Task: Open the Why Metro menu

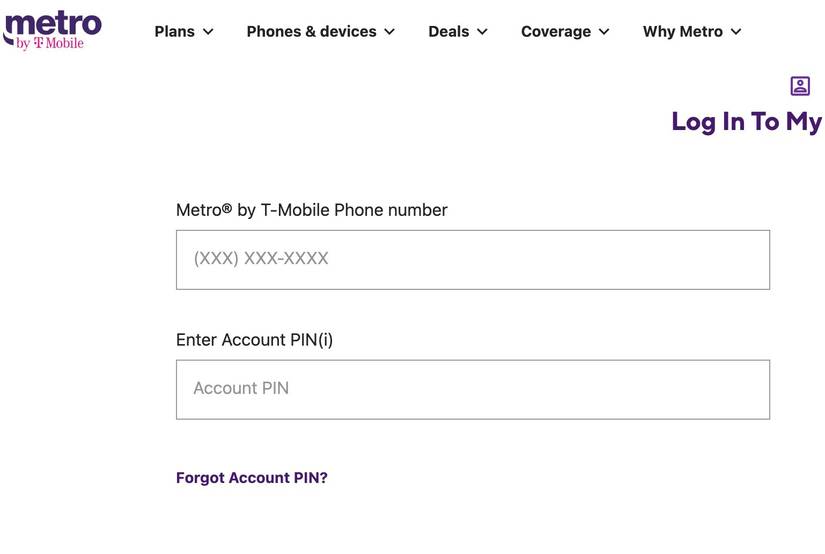Action: [682, 32]
